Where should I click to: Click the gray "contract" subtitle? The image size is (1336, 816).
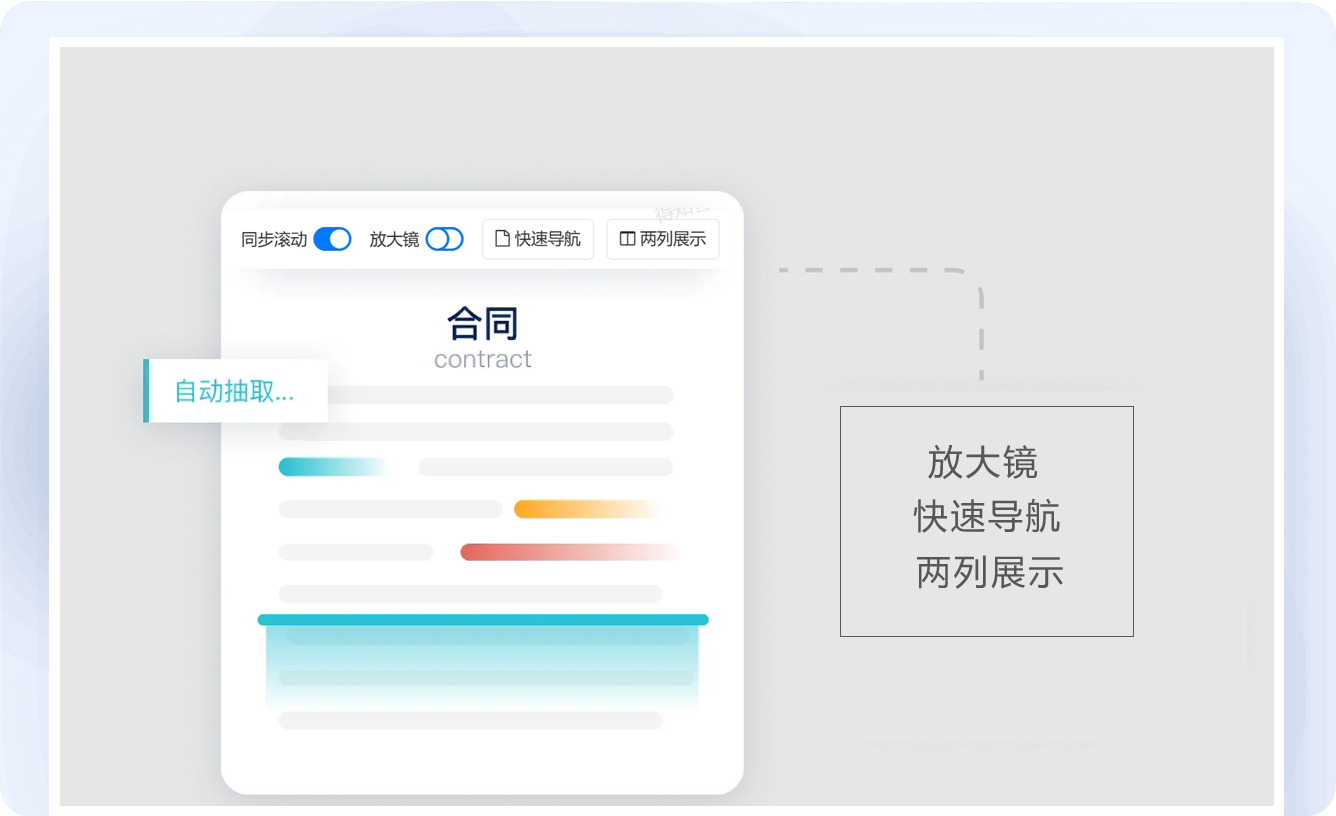click(x=482, y=359)
